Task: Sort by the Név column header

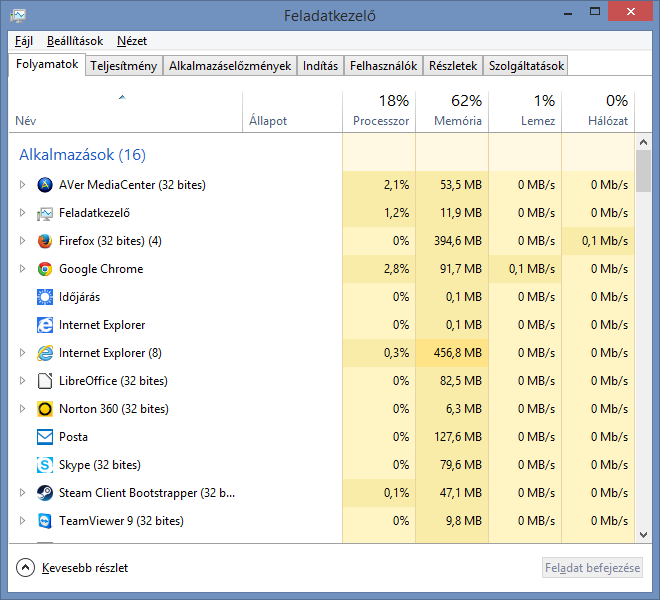Action: [125, 112]
